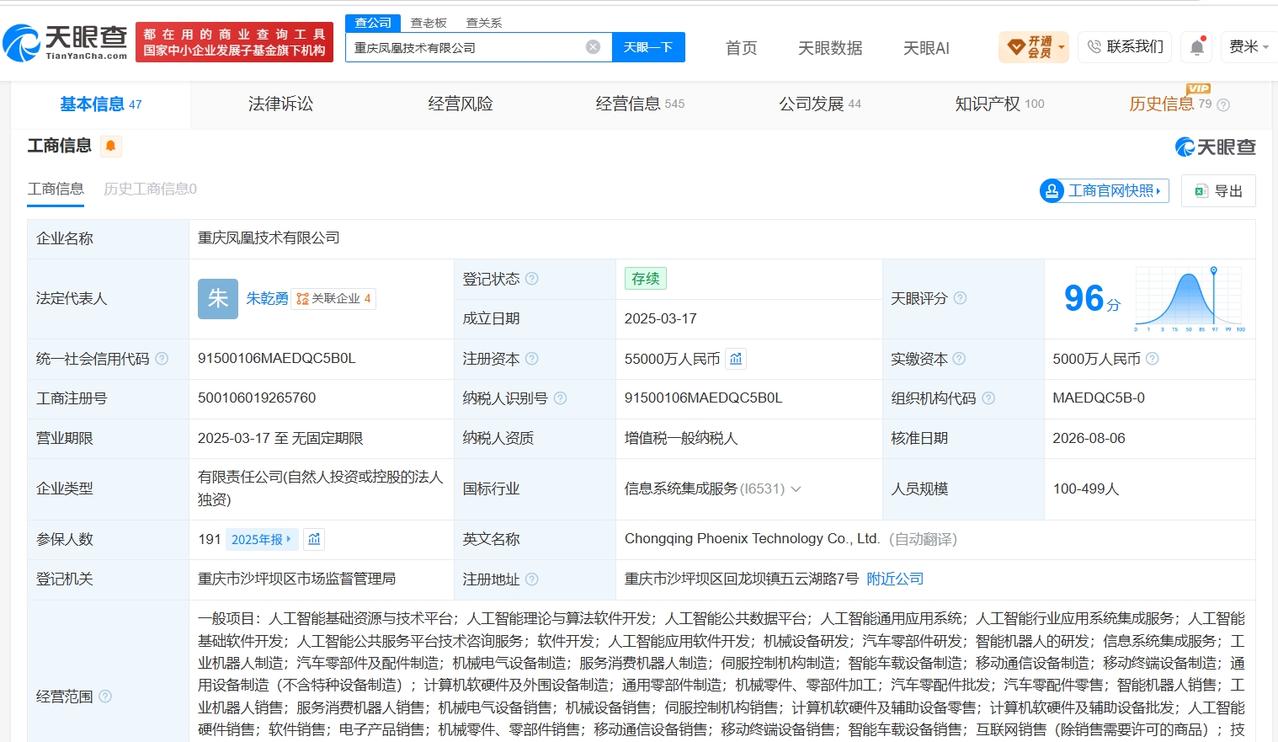Image resolution: width=1278 pixels, height=742 pixels.
Task: Switch to the 经营信息 tab
Action: [x=640, y=104]
